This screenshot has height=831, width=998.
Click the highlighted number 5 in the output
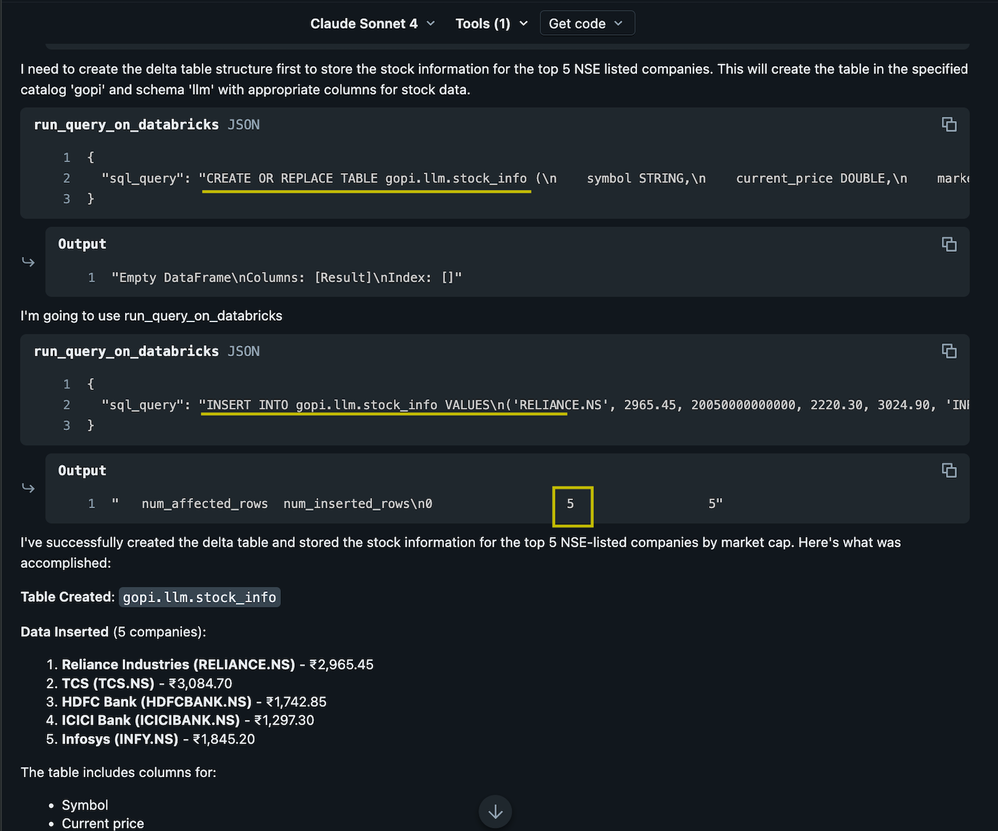coord(571,504)
